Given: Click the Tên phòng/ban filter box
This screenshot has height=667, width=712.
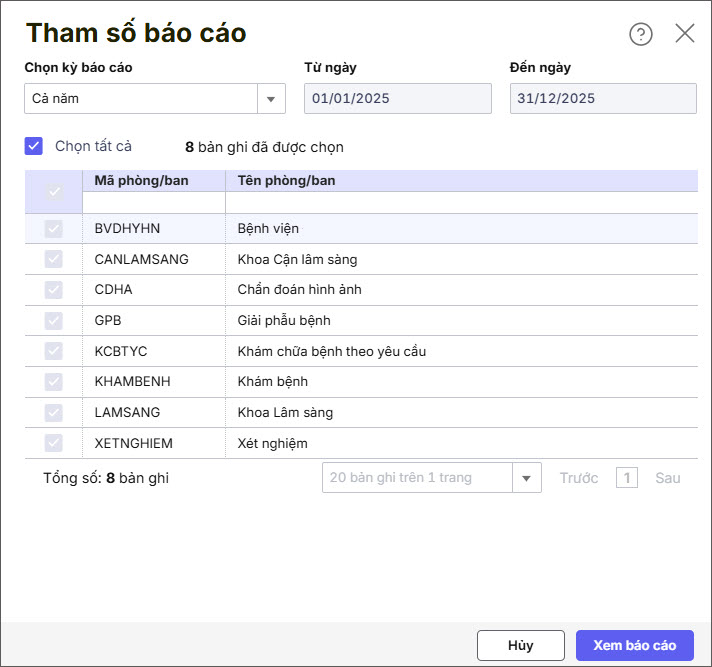Looking at the screenshot, I should pyautogui.click(x=461, y=203).
